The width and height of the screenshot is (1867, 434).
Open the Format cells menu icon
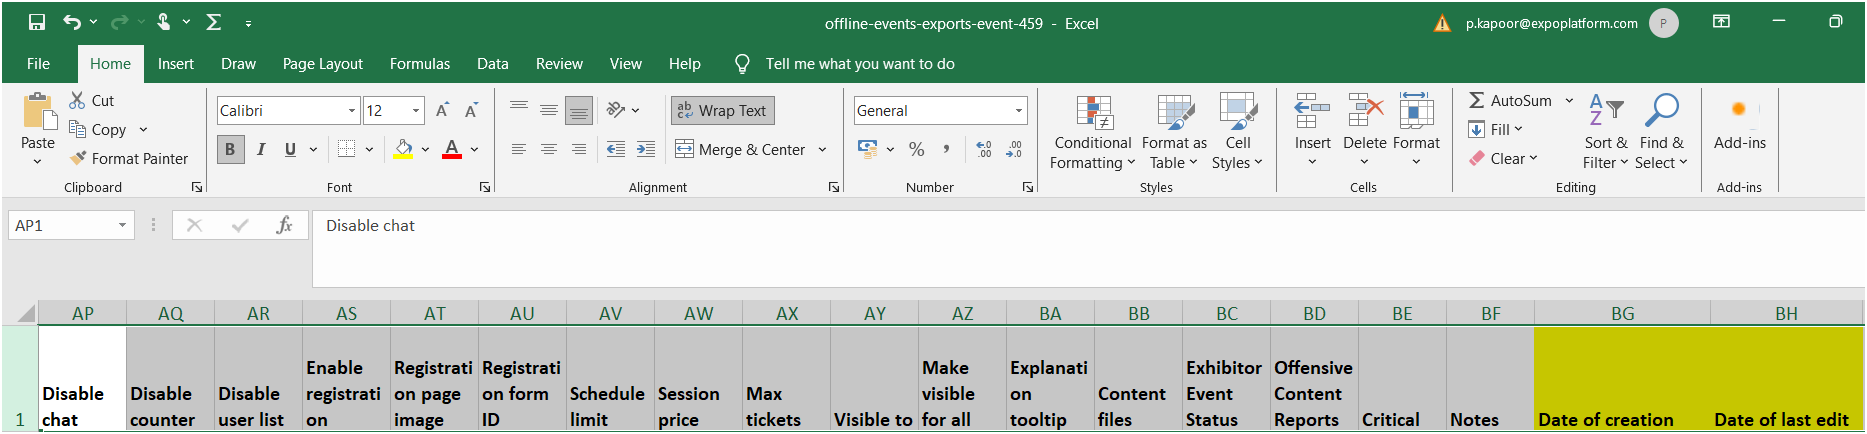pyautogui.click(x=1416, y=111)
